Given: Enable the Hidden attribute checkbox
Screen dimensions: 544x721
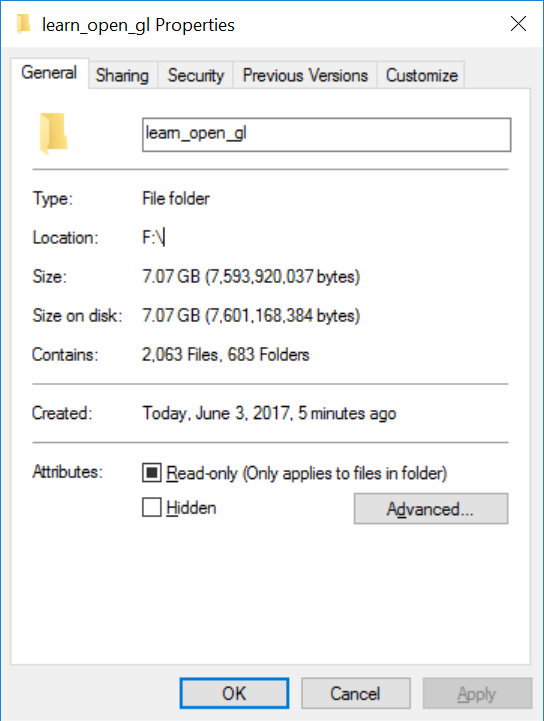Looking at the screenshot, I should (x=152, y=508).
